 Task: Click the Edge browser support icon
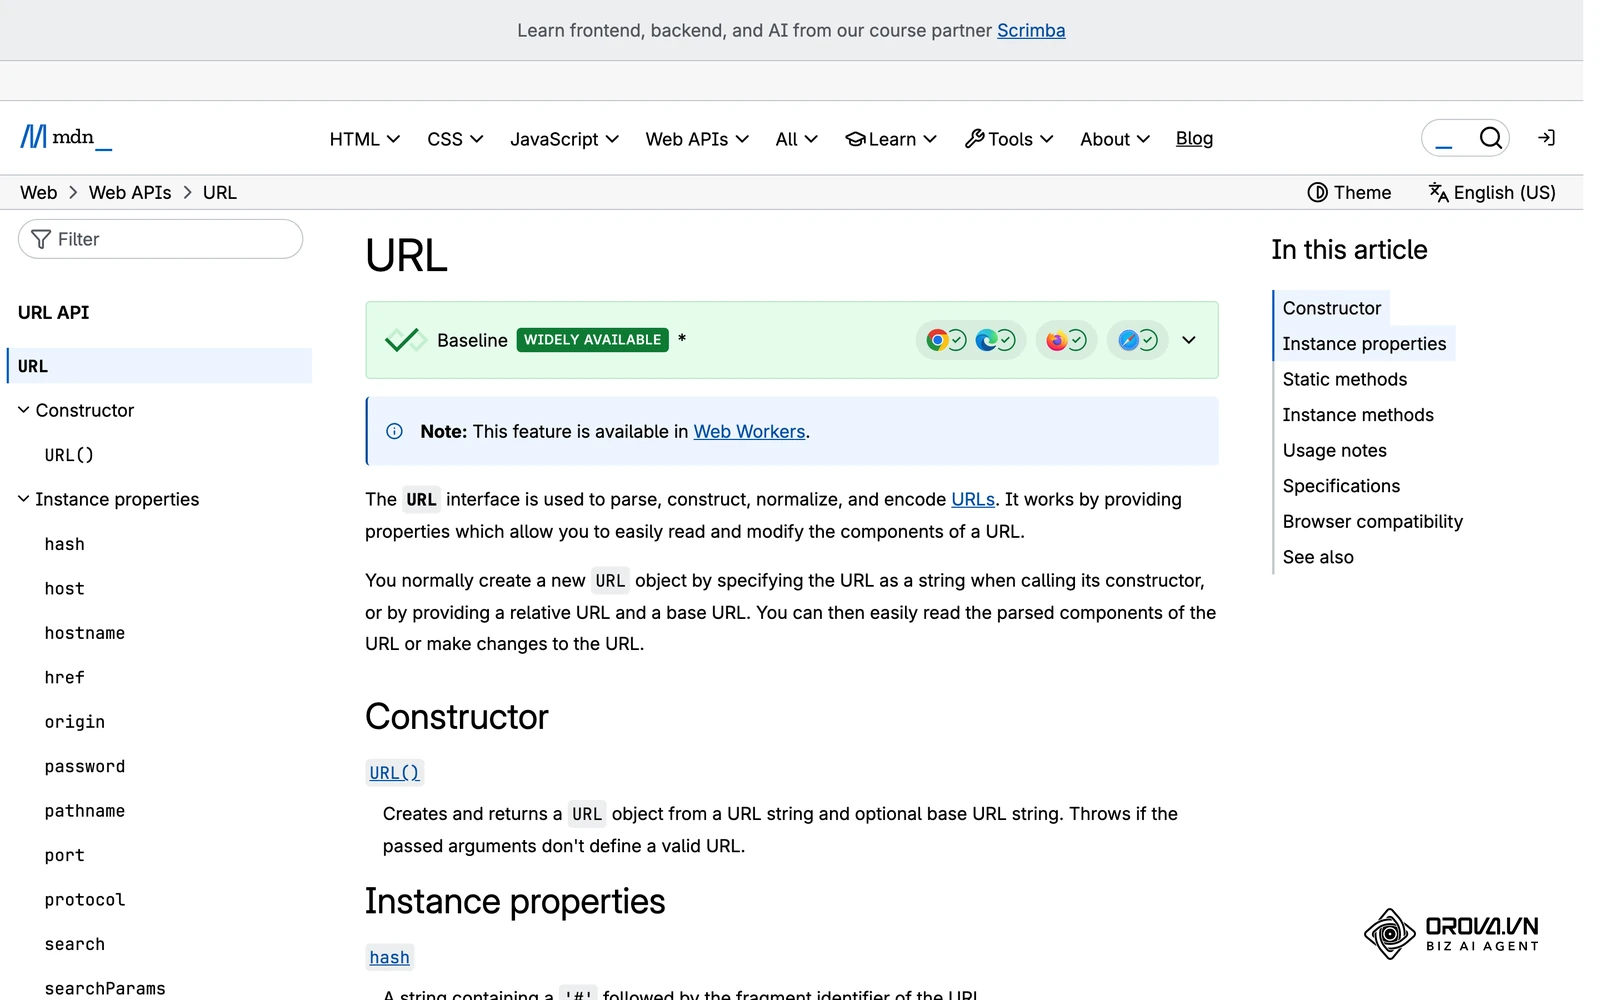pos(986,340)
